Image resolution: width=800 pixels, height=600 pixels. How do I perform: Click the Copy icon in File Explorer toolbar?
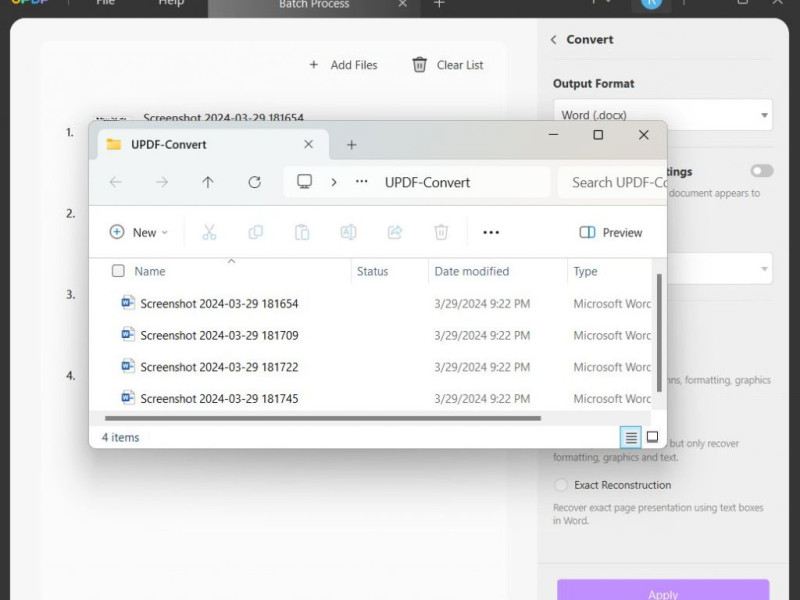pyautogui.click(x=256, y=232)
